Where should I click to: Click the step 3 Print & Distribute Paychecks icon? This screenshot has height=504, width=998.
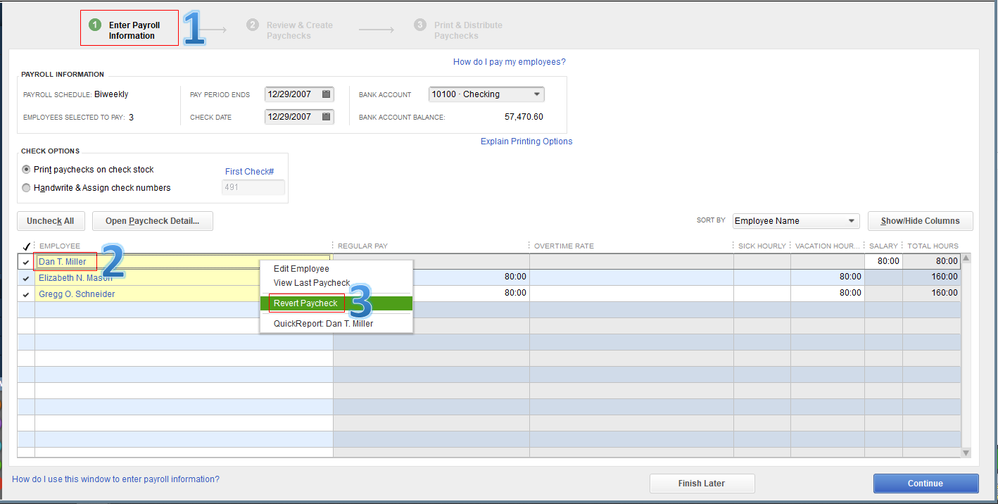[x=420, y=25]
